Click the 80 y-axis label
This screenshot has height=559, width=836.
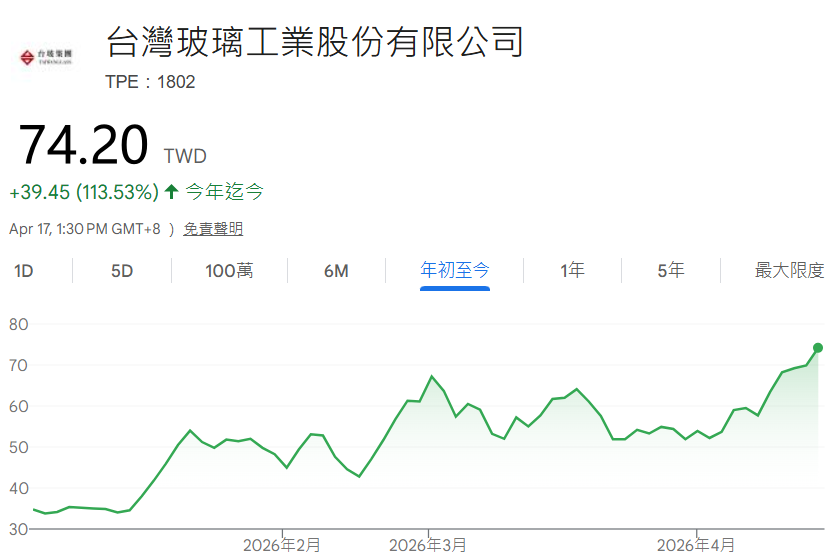tap(18, 324)
